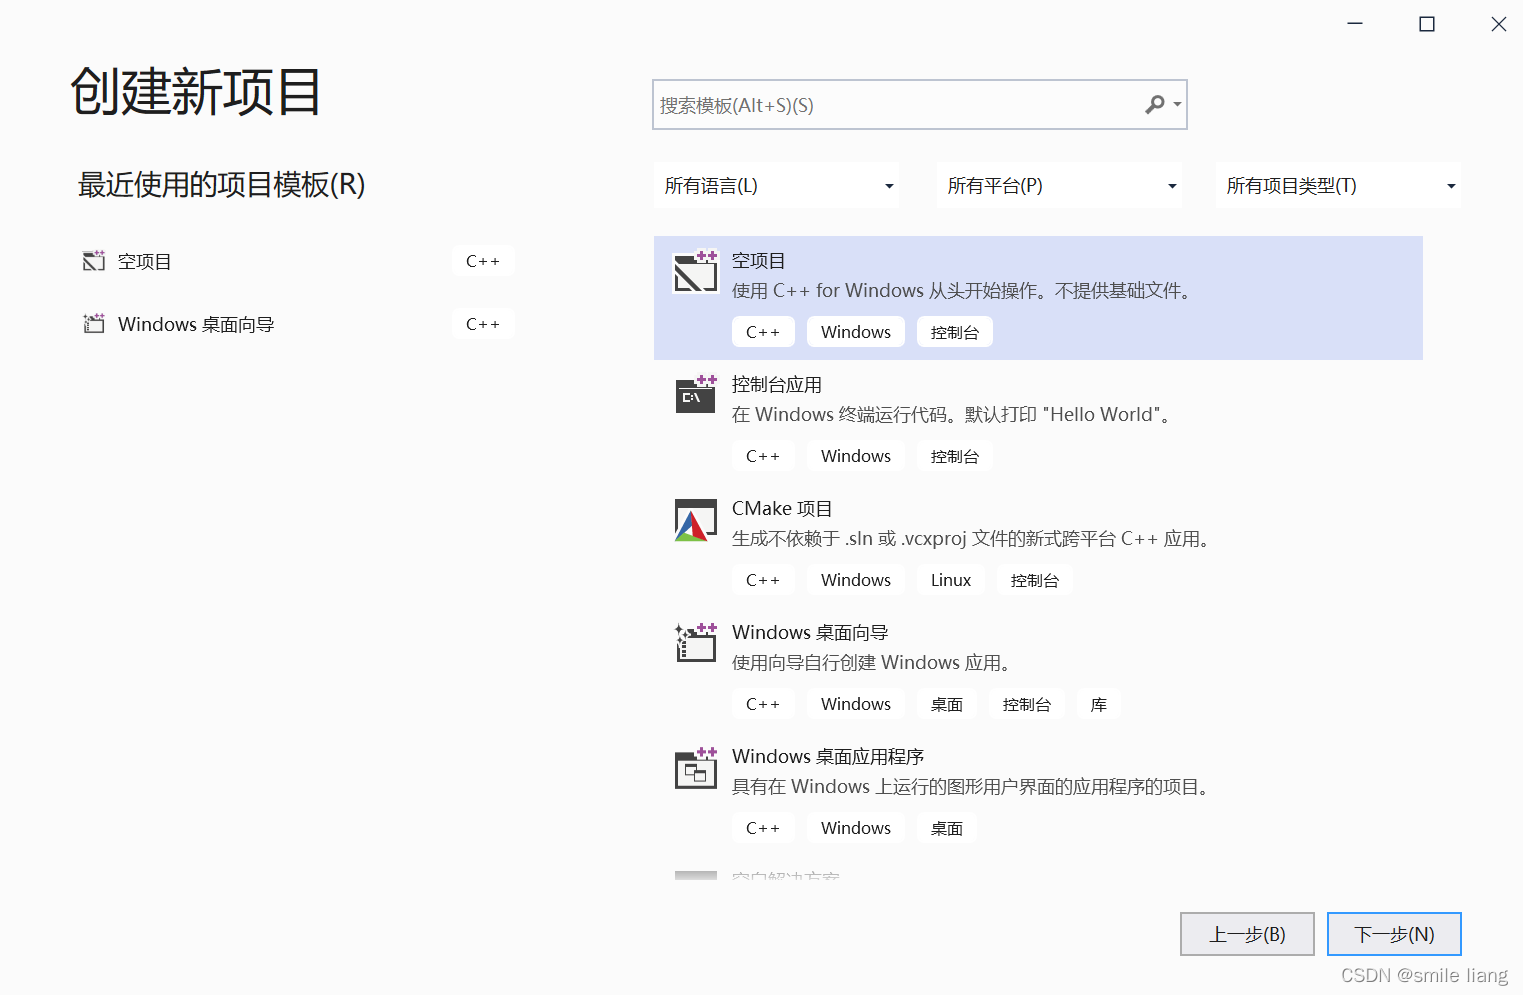Click the 空项目 icon in recent templates
1523x995 pixels.
93,260
